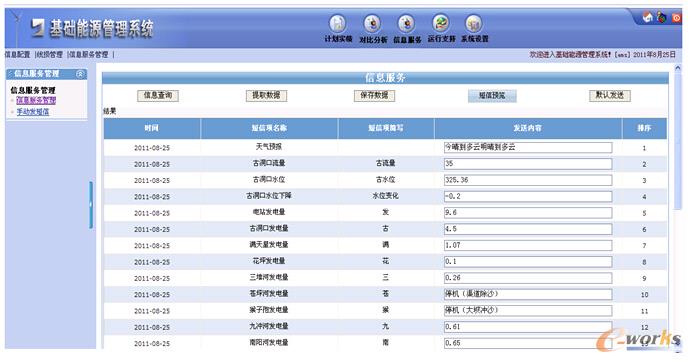Screen dimensions: 691x362
Task: Open the 手动发短信 sidebar link
Action: [33, 112]
